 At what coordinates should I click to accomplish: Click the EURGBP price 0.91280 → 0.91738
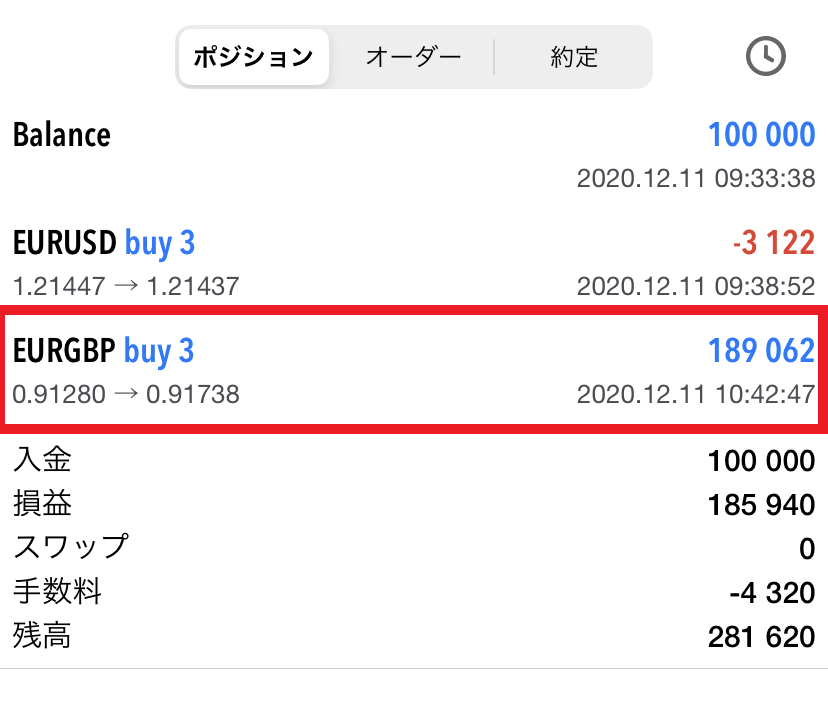(126, 394)
